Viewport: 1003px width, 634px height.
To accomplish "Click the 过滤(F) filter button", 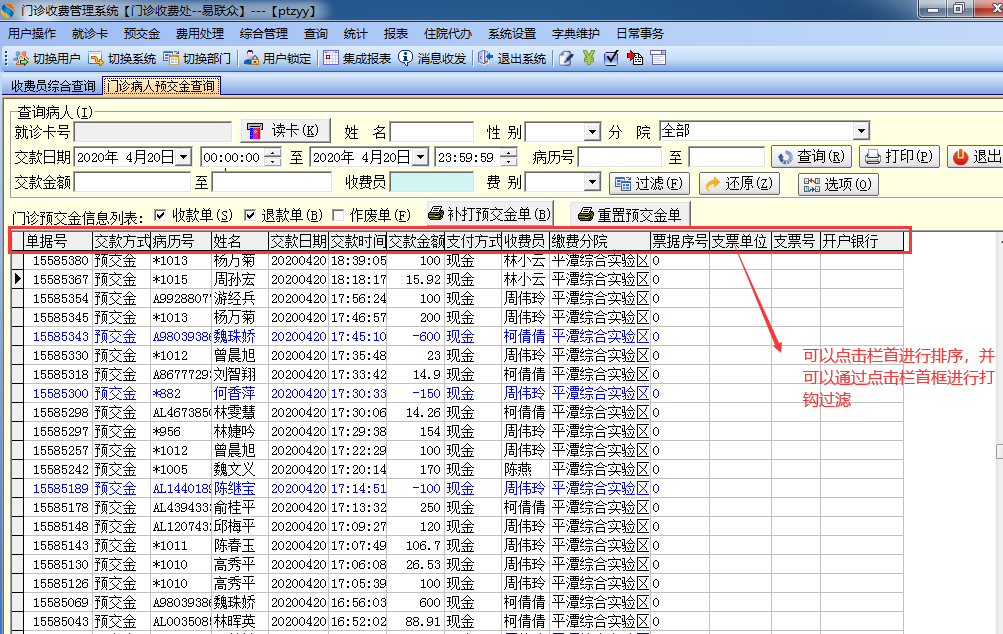I will tap(649, 184).
